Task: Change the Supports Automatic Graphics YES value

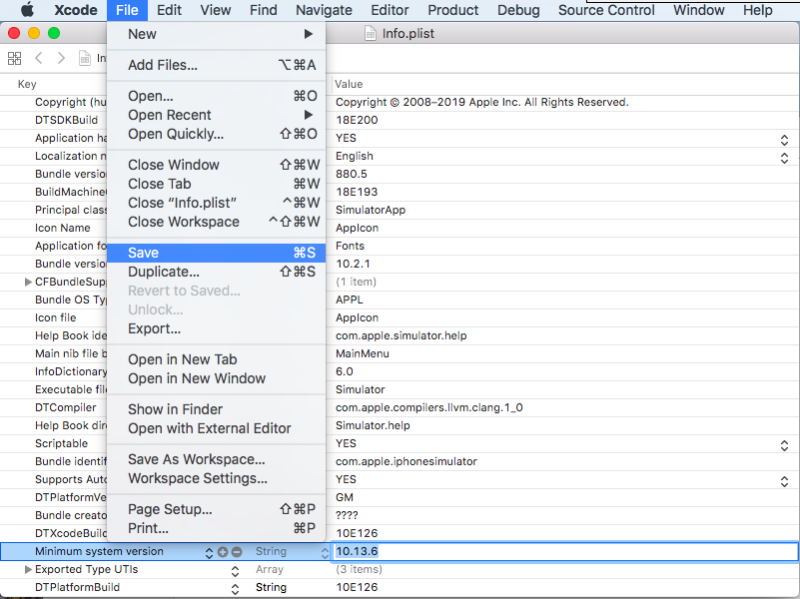Action: [x=784, y=481]
